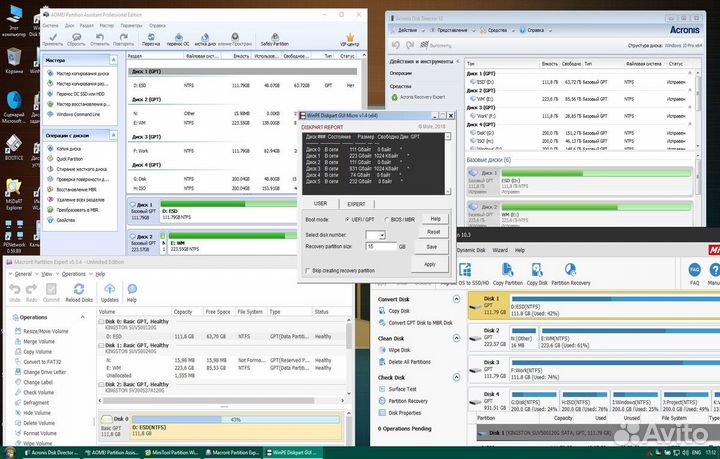Open Wizard menu in MiniTool
The image size is (720, 459).
tap(500, 250)
